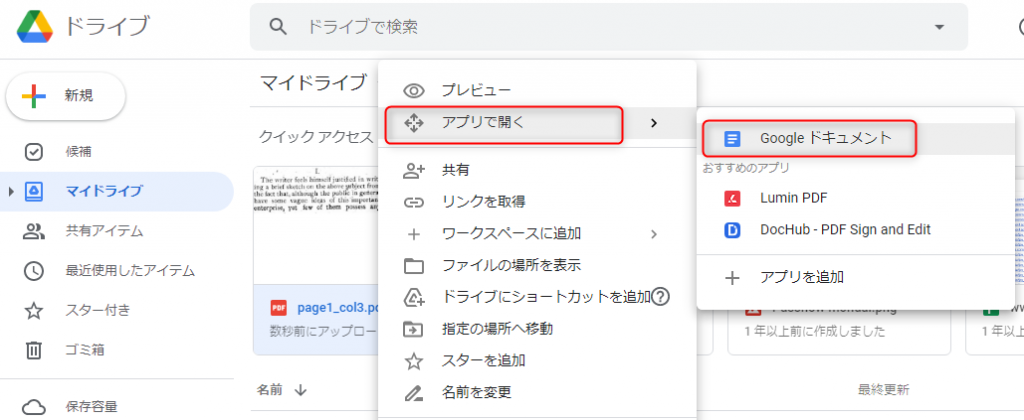Image resolution: width=1024 pixels, height=420 pixels.
Task: Click the trash (ゴミ箱) icon in sidebar
Action: click(33, 350)
